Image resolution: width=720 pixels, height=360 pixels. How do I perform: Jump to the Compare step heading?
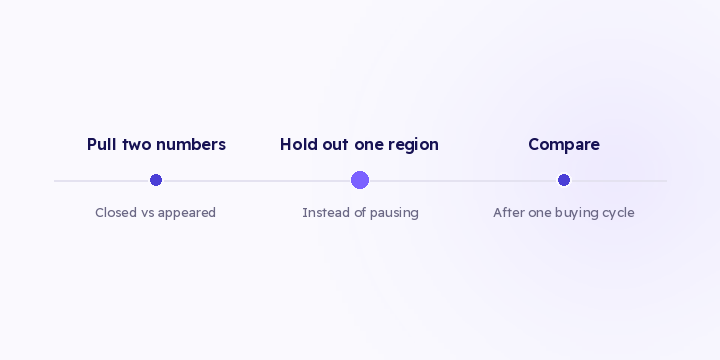pos(564,145)
